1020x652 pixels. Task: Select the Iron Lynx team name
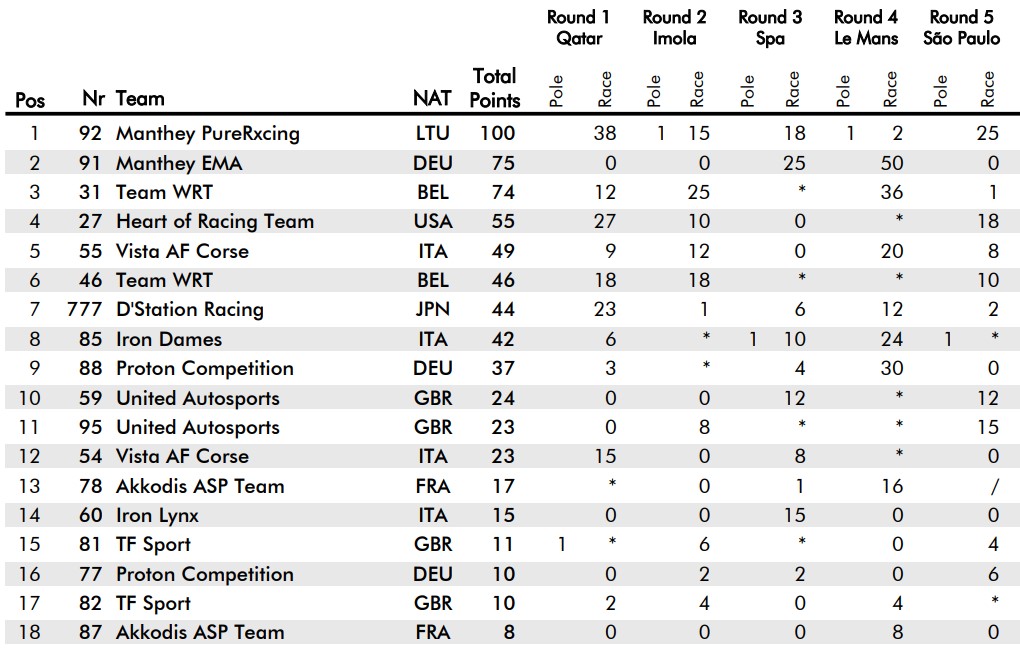coord(157,515)
